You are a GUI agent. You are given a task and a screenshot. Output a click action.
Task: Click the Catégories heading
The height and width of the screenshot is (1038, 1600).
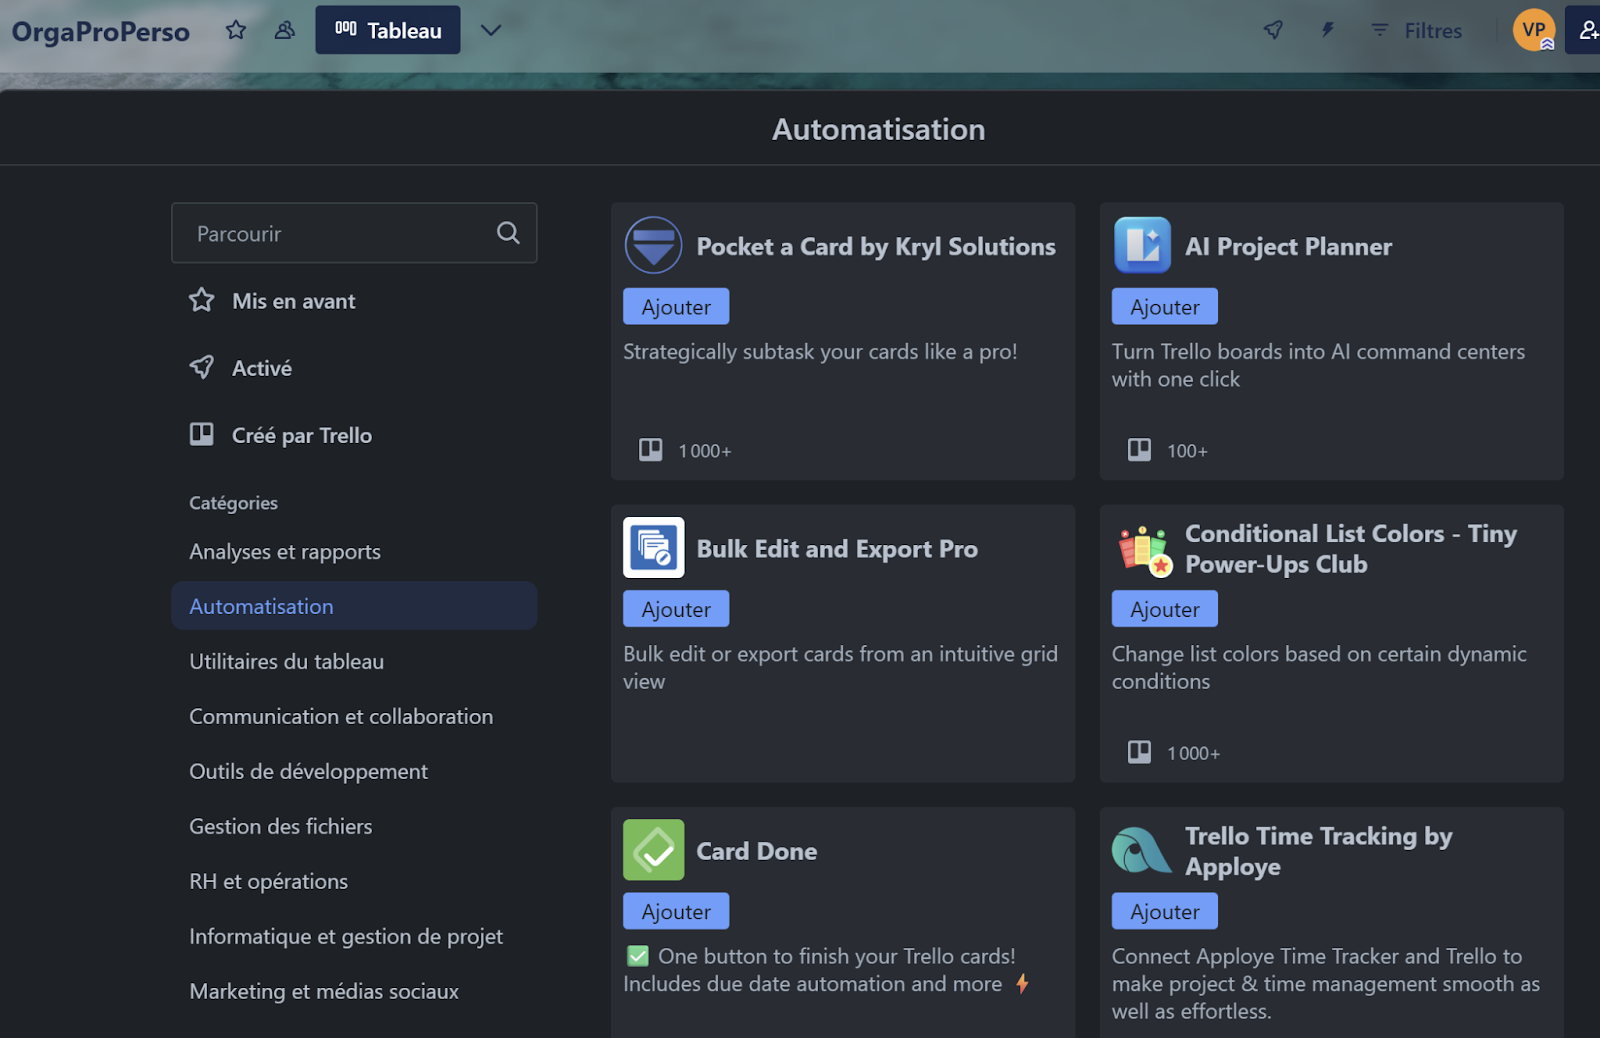234,503
